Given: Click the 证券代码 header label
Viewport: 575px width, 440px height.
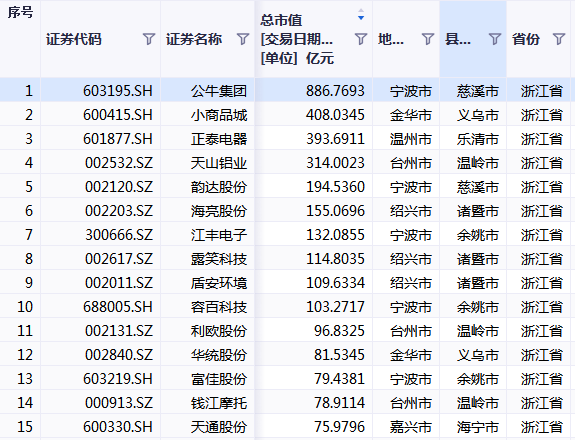Looking at the screenshot, I should point(73,39).
